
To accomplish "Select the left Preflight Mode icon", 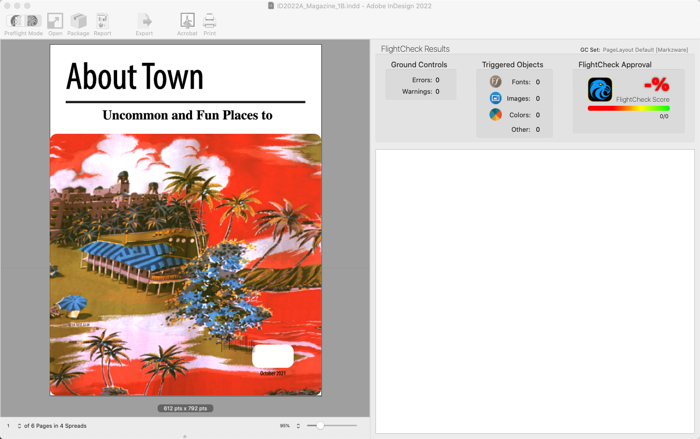I will (x=16, y=21).
